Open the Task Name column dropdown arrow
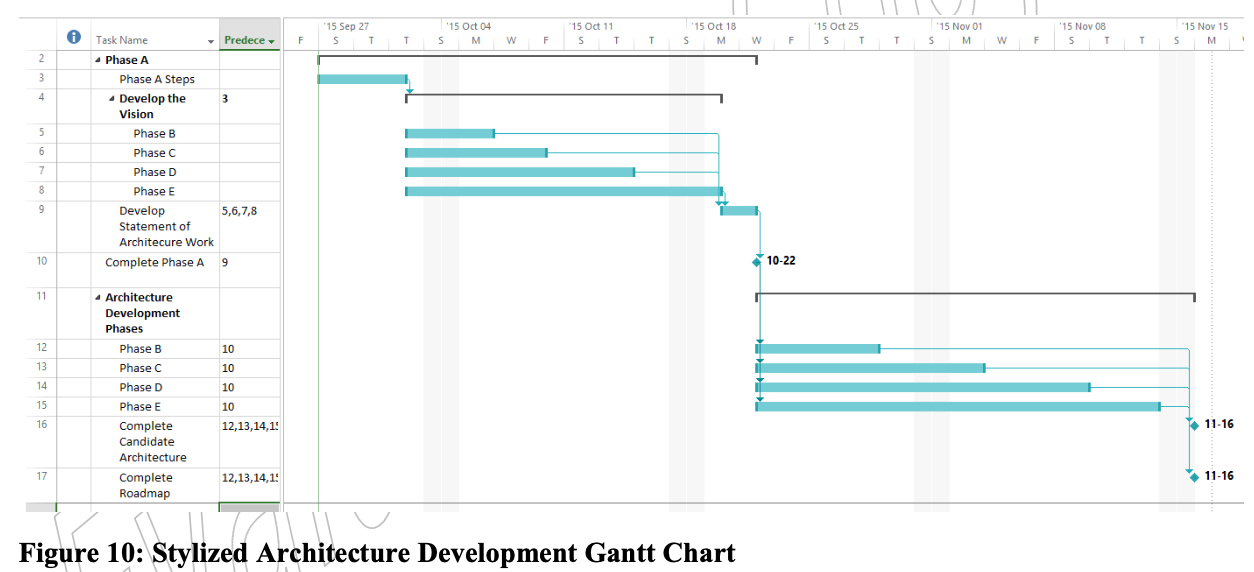Viewport: 1254px width, 572px height. click(x=211, y=41)
